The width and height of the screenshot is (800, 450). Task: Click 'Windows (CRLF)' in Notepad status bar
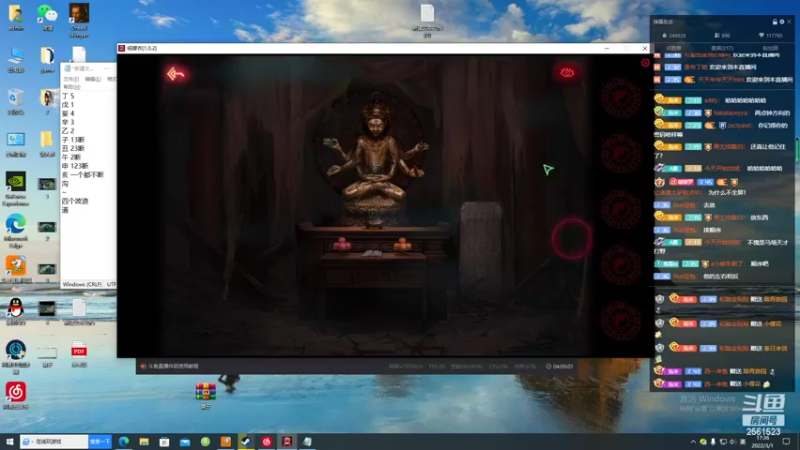[x=82, y=284]
